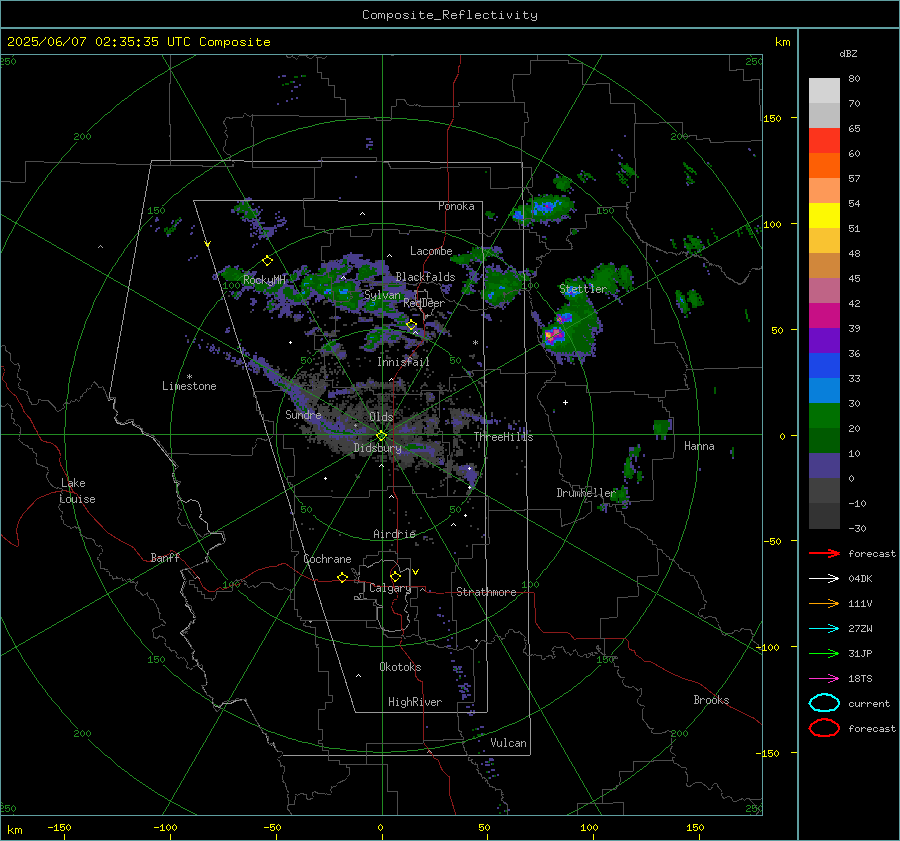Click the Hanna city label
The image size is (900, 841).
pyautogui.click(x=699, y=446)
